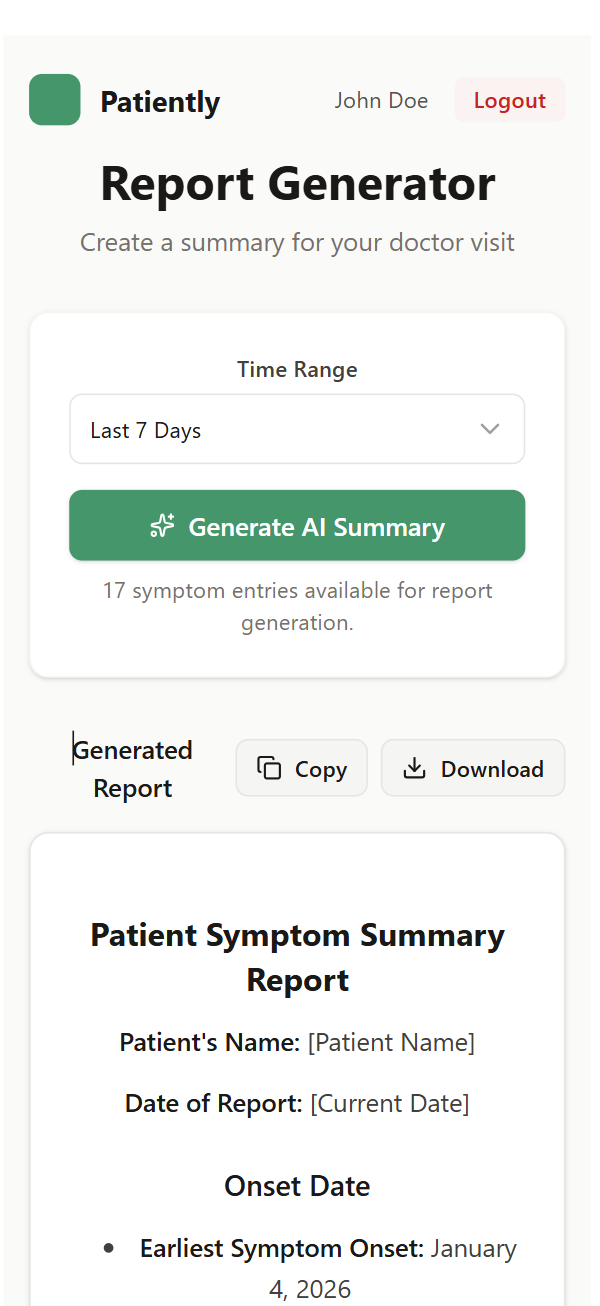Click the Report Generator heading
This screenshot has height=1306, width=600.
(298, 185)
